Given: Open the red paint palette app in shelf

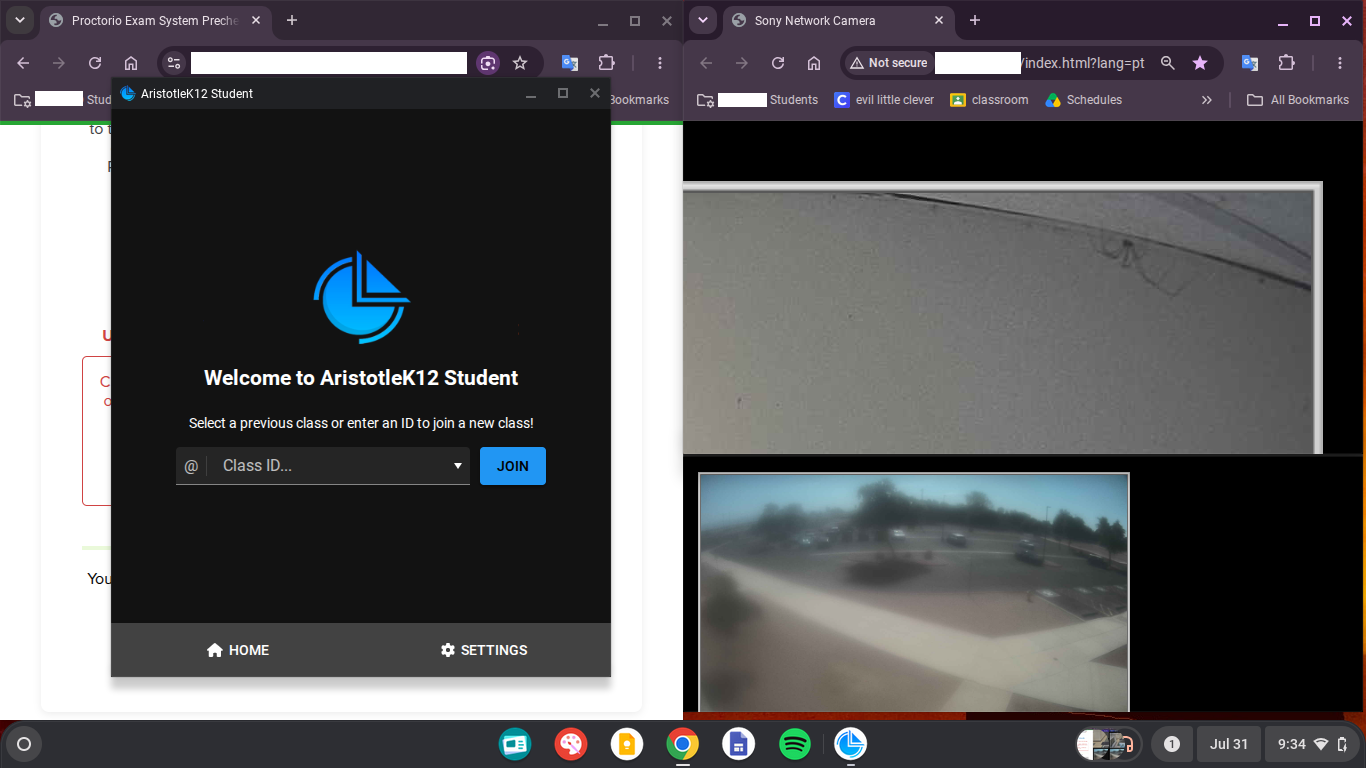Looking at the screenshot, I should pyautogui.click(x=571, y=744).
